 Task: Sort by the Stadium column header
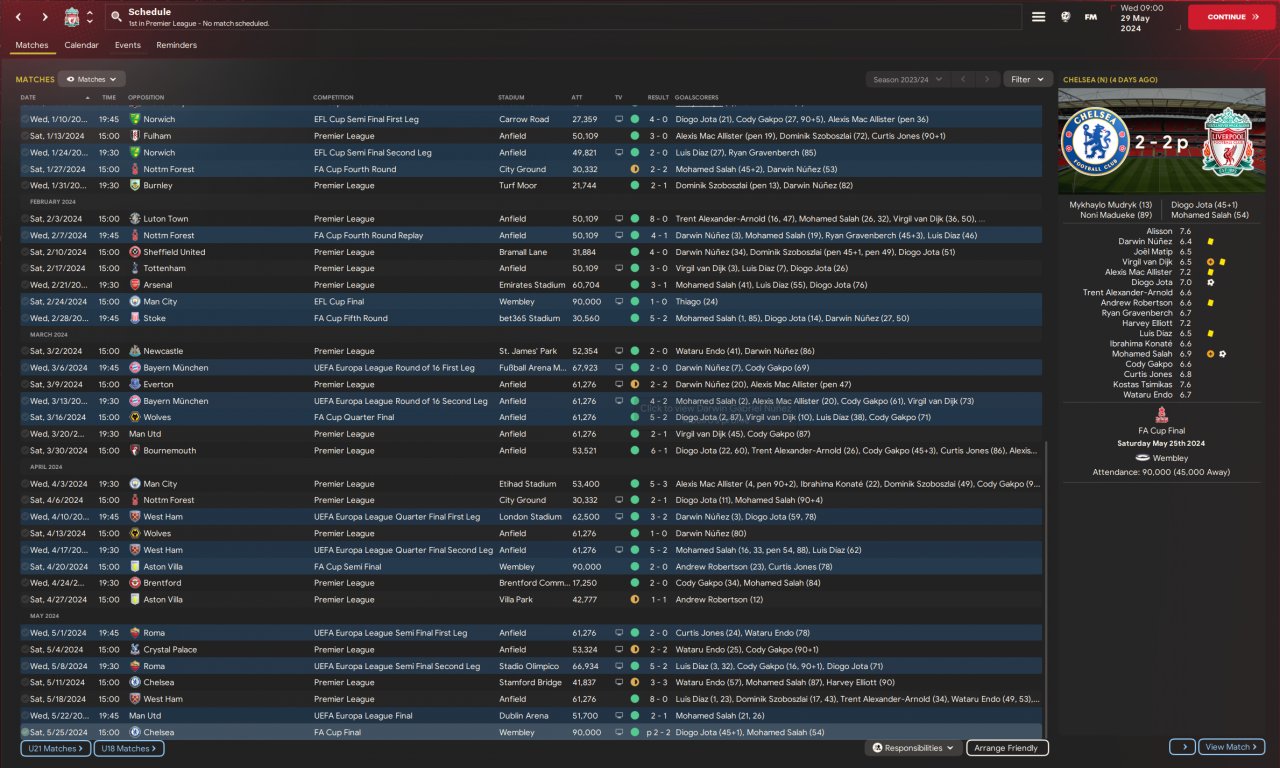511,97
